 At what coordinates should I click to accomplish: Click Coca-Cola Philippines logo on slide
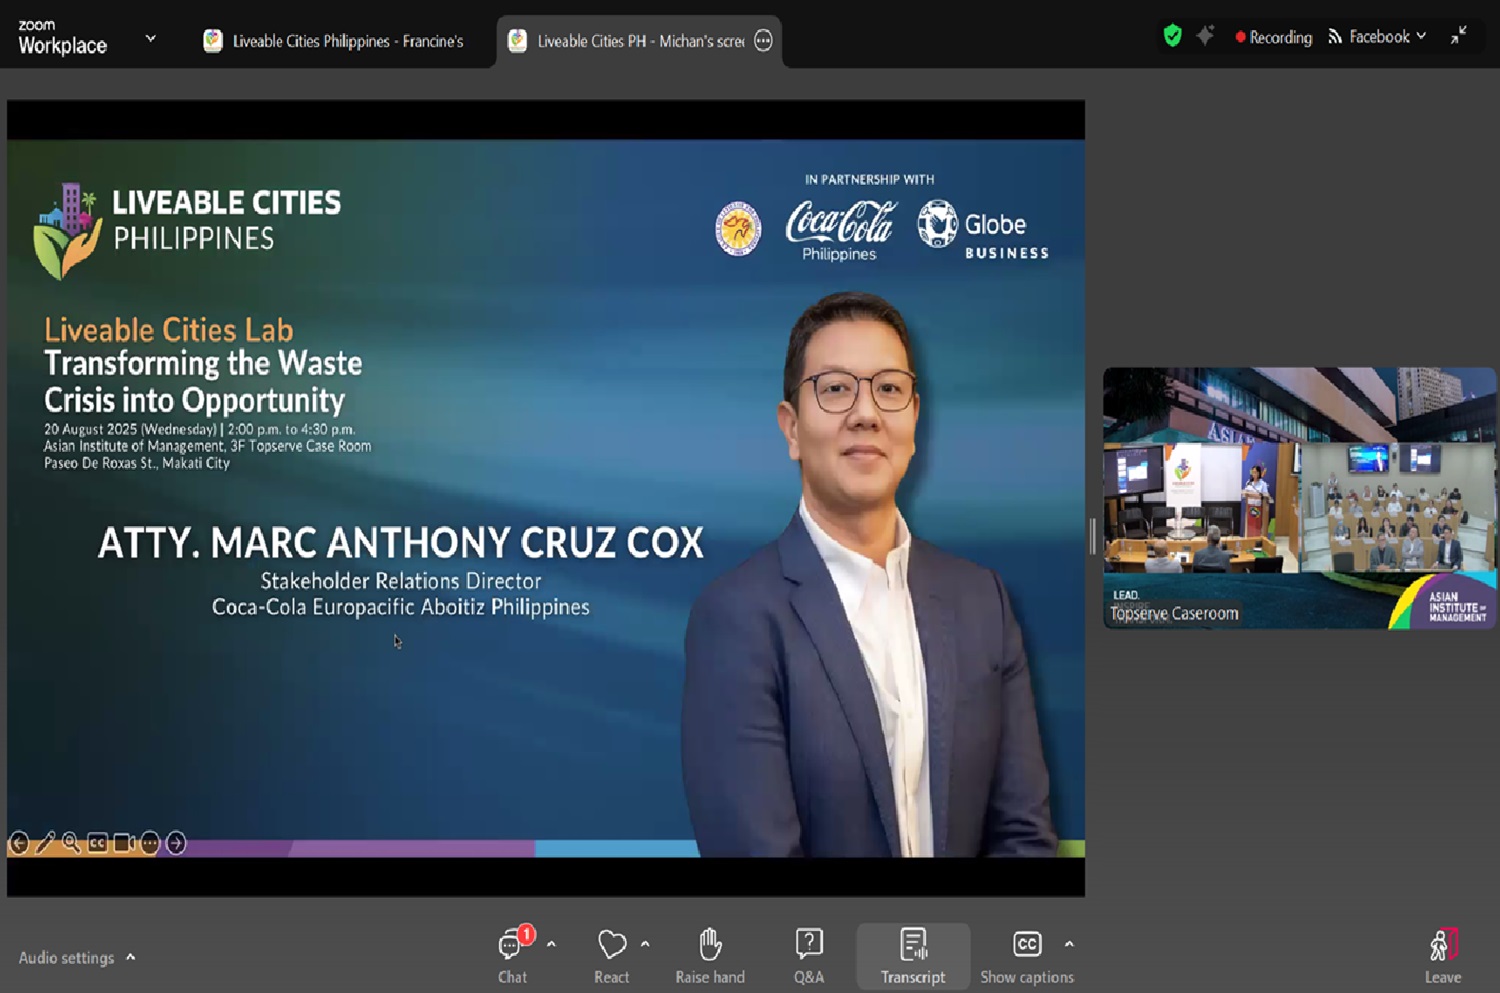coord(841,230)
